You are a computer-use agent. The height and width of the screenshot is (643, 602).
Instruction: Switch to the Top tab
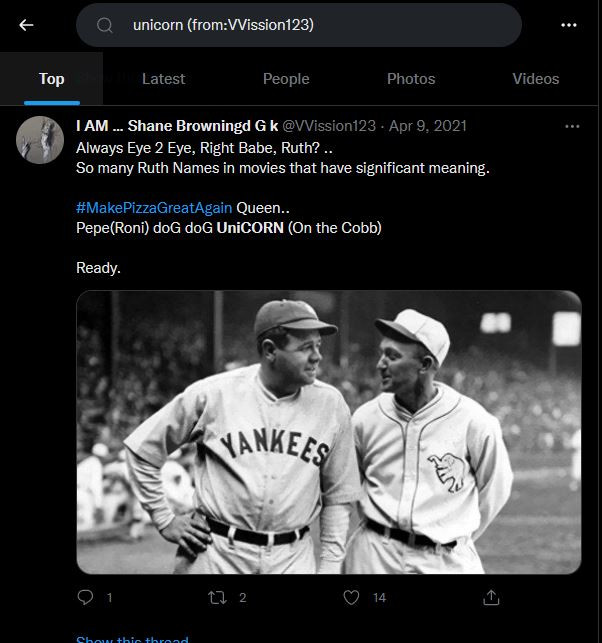click(51, 79)
